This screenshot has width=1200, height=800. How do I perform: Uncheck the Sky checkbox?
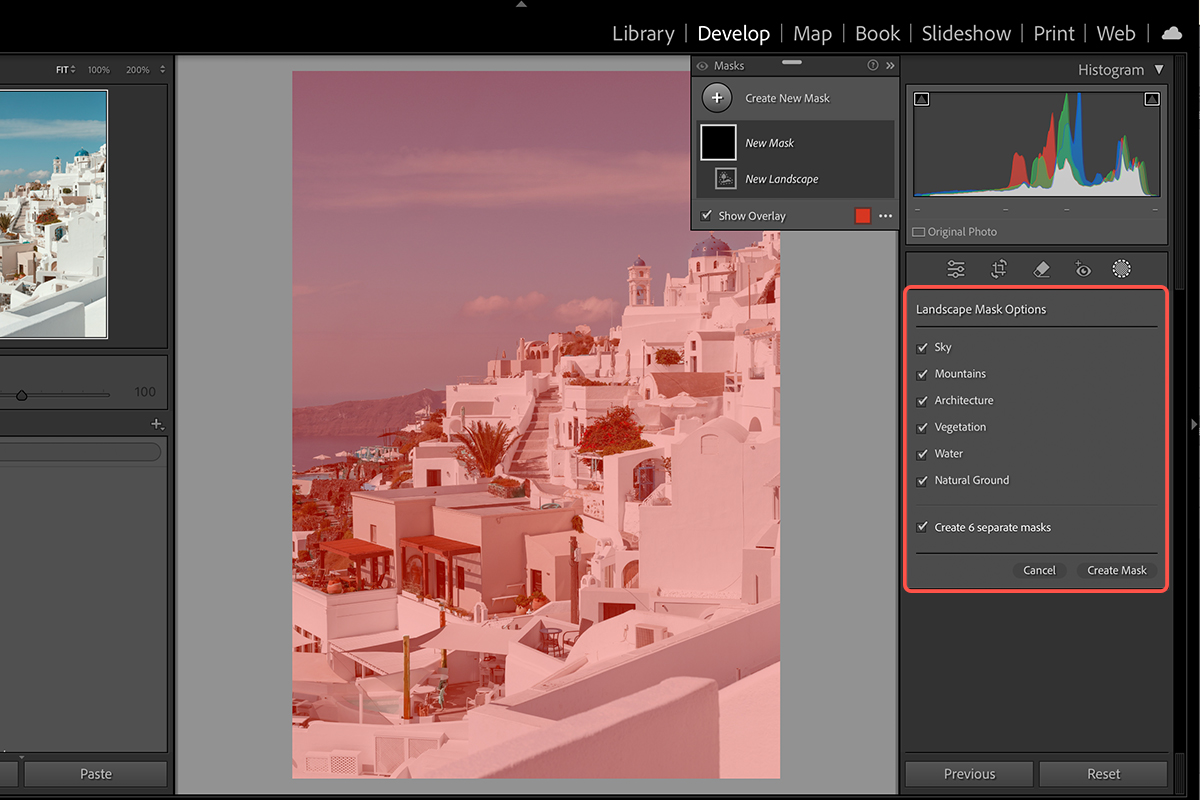tap(922, 348)
